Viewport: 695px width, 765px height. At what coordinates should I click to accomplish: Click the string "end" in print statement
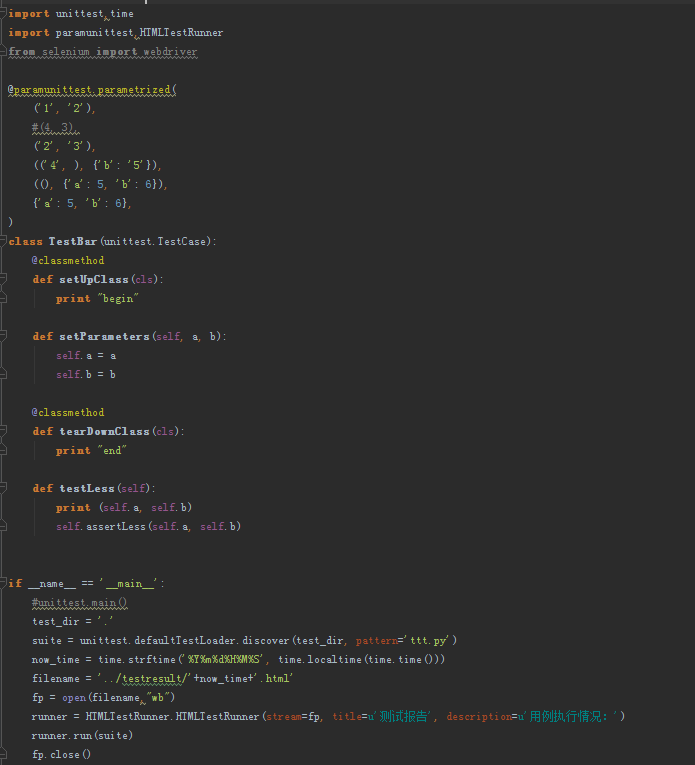tap(112, 451)
